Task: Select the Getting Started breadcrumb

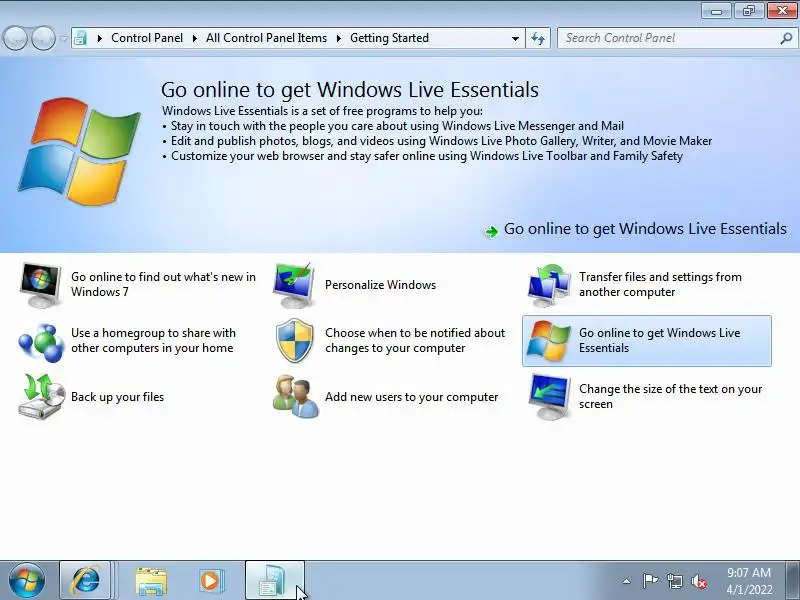Action: (389, 38)
